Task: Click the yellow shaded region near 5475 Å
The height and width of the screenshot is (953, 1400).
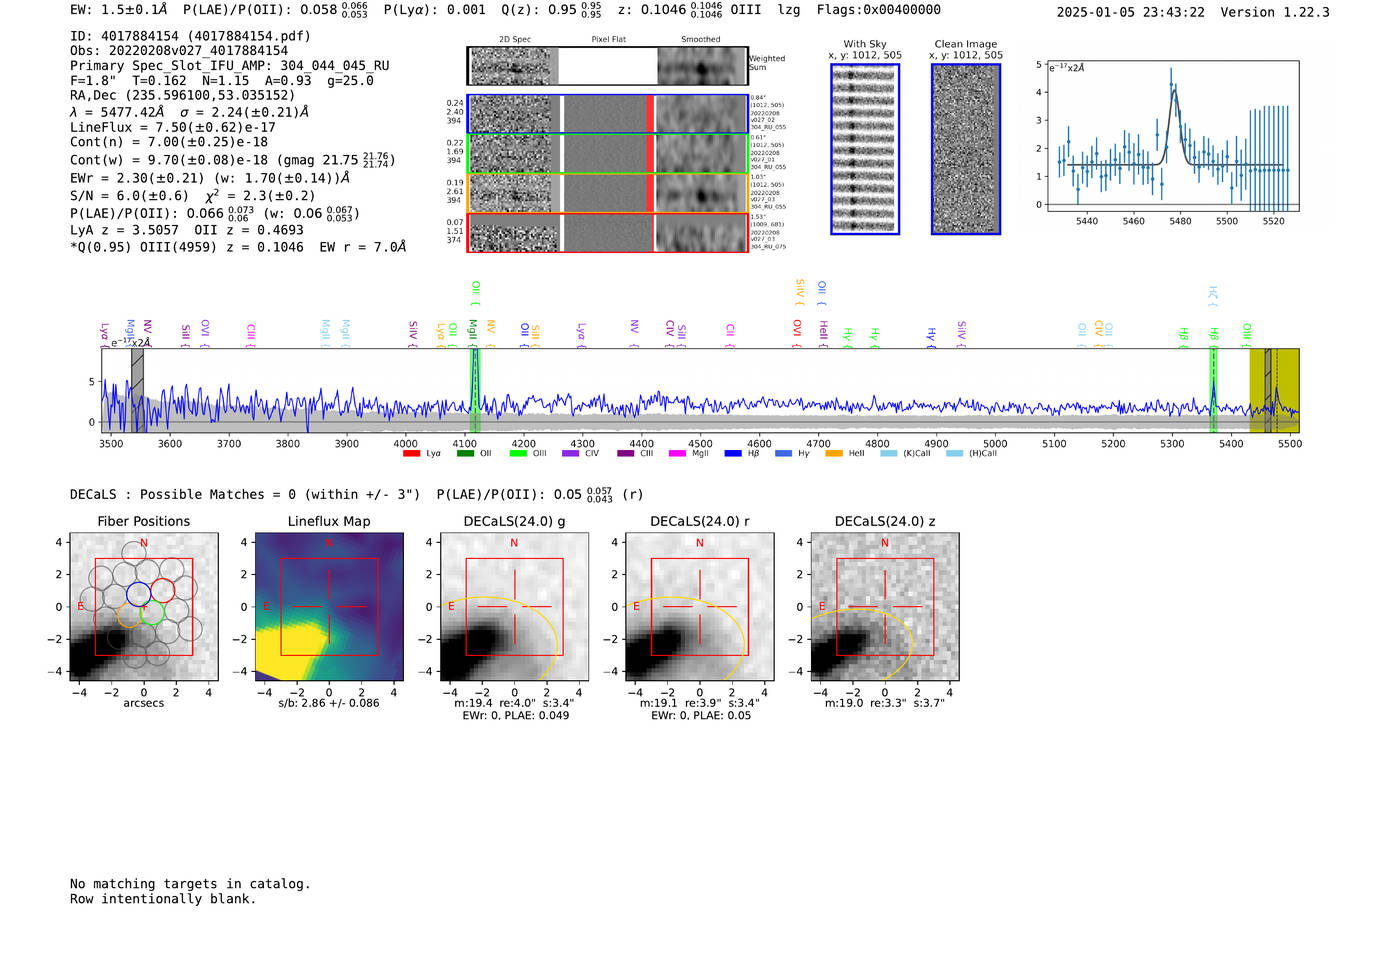Action: (x=1274, y=390)
